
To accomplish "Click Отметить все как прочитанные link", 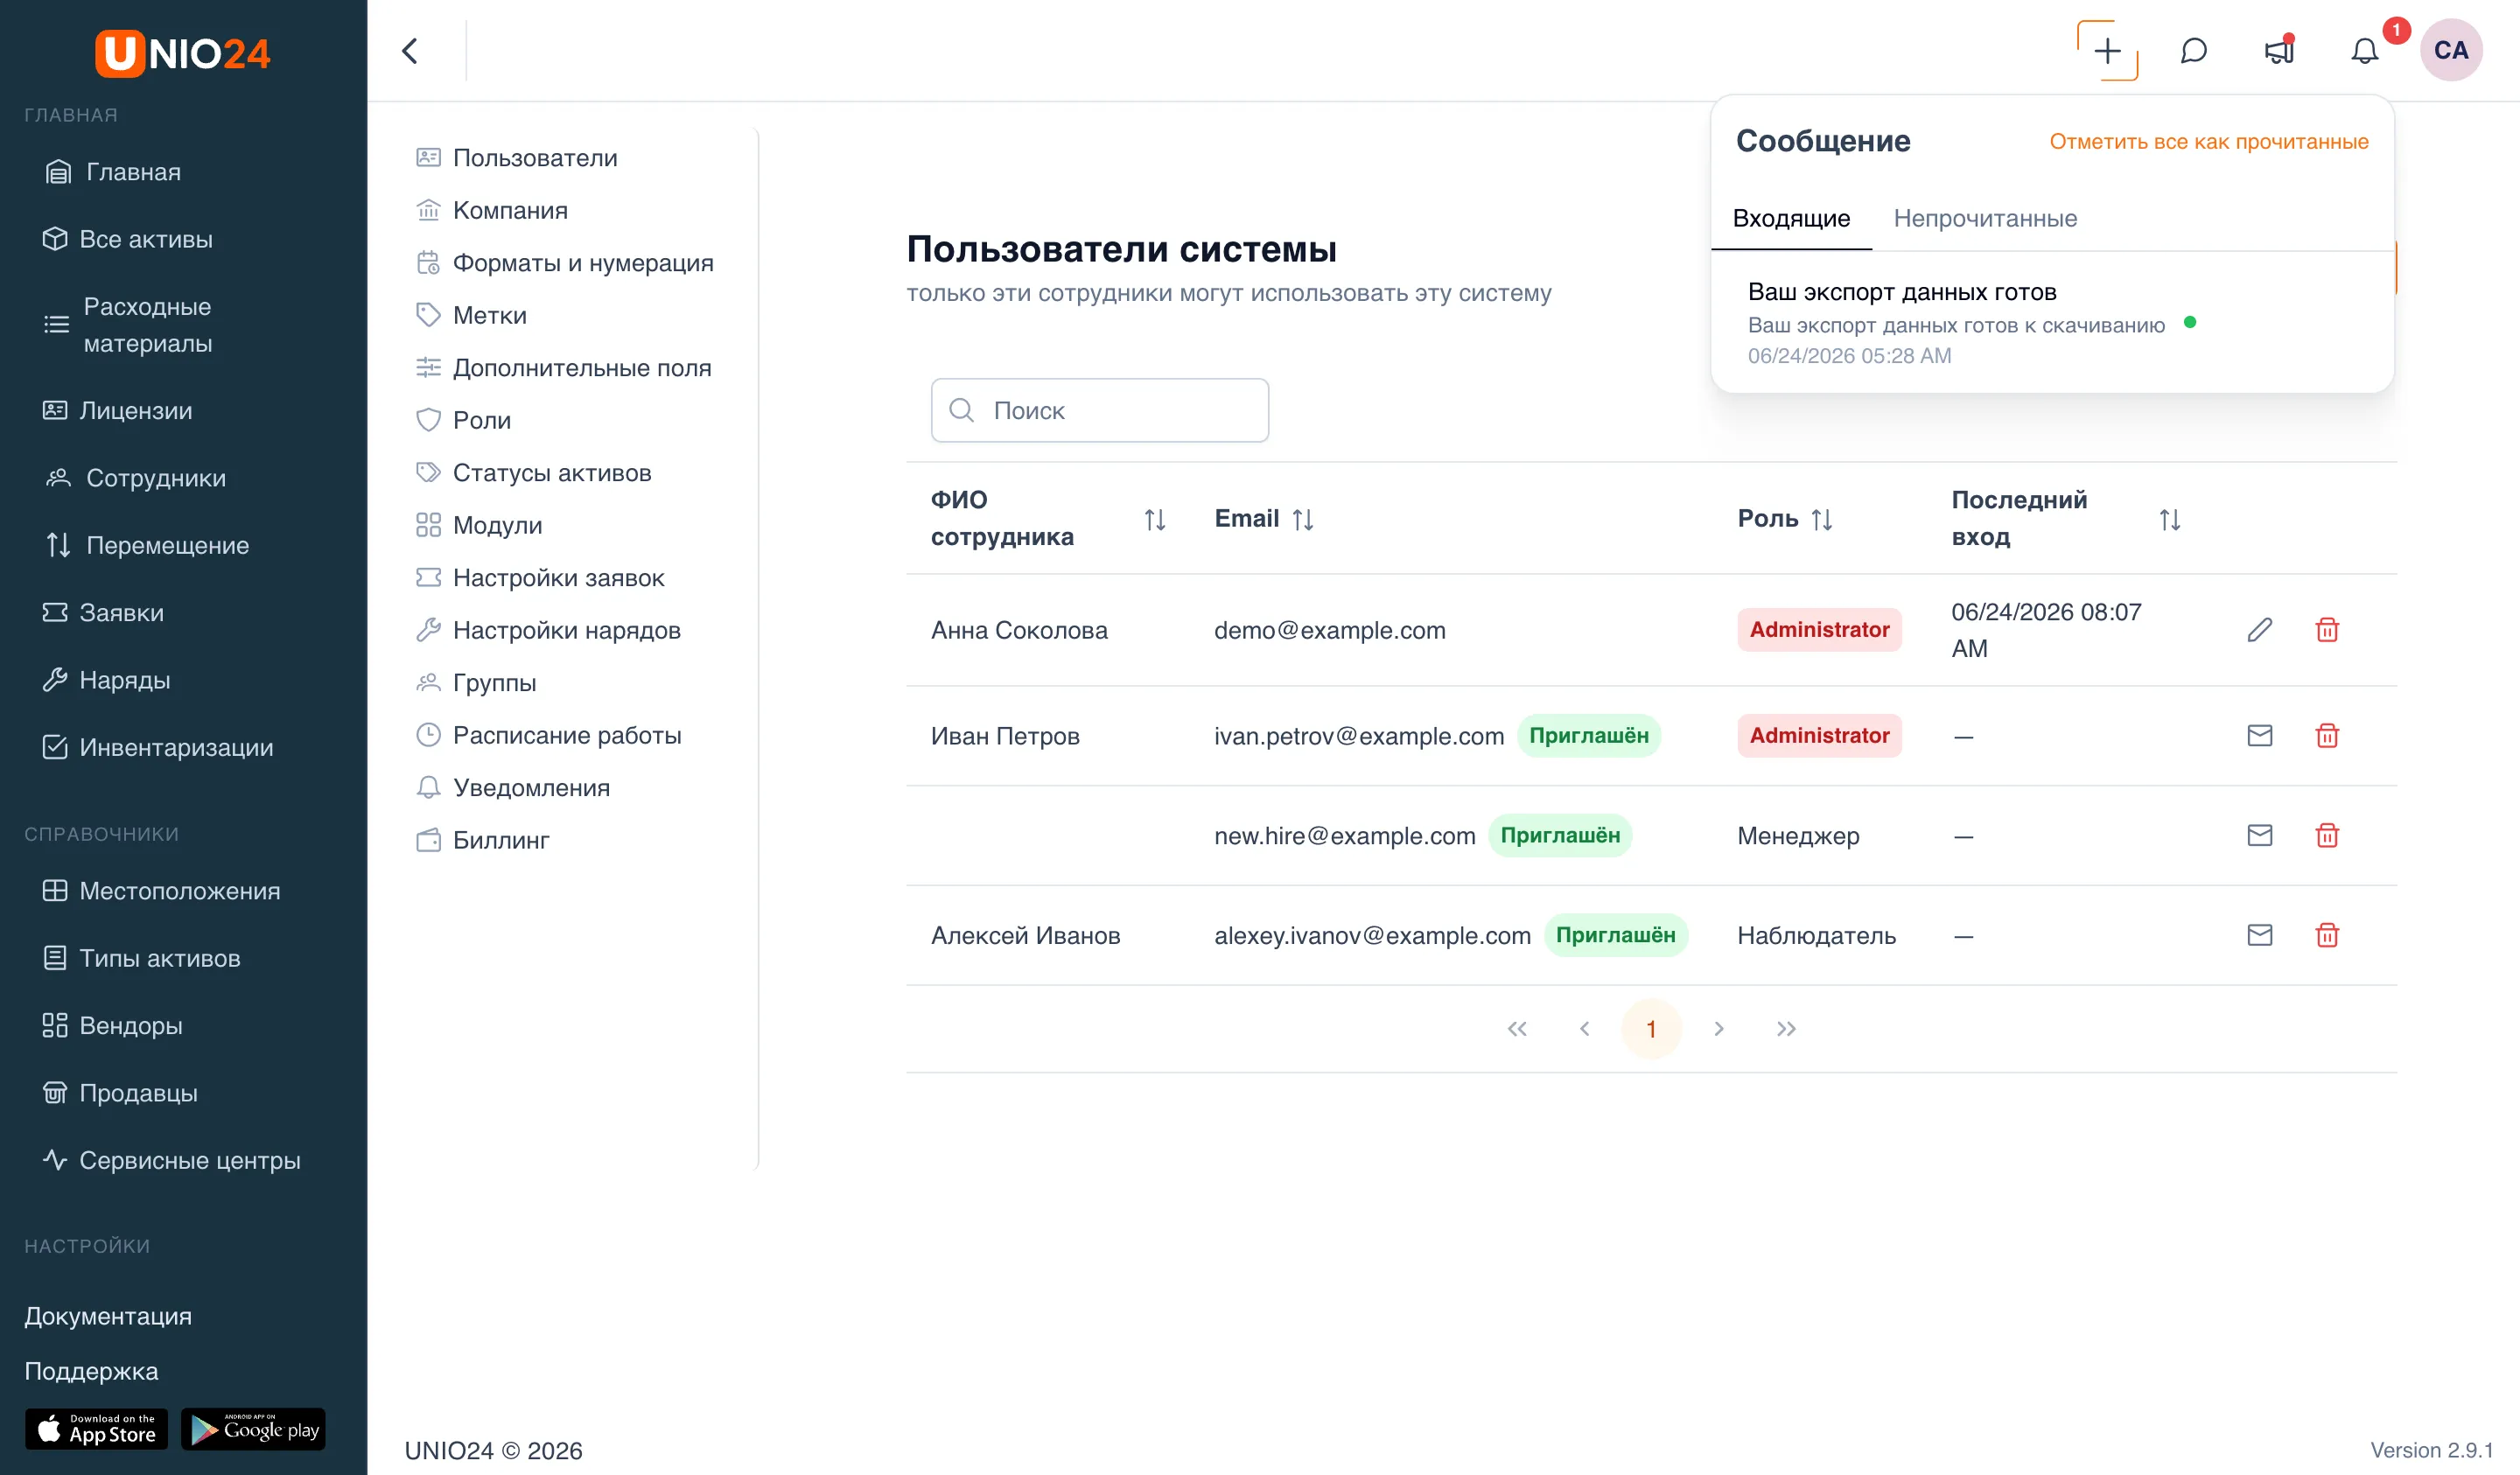I will (2209, 142).
